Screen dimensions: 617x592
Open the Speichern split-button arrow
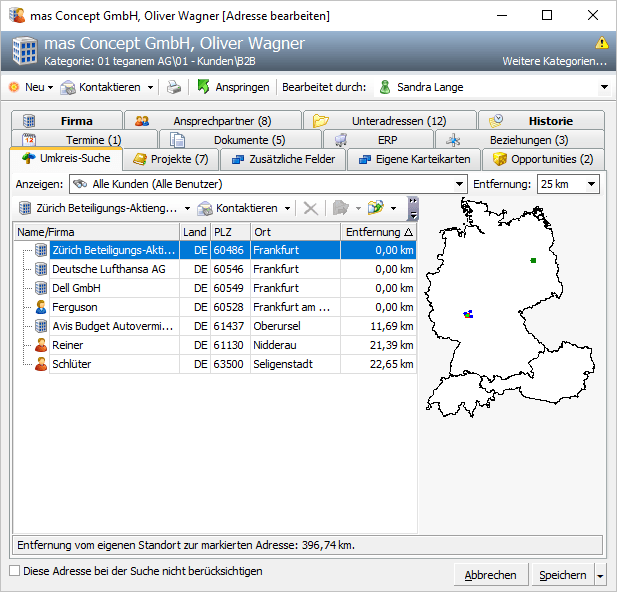(x=600, y=576)
